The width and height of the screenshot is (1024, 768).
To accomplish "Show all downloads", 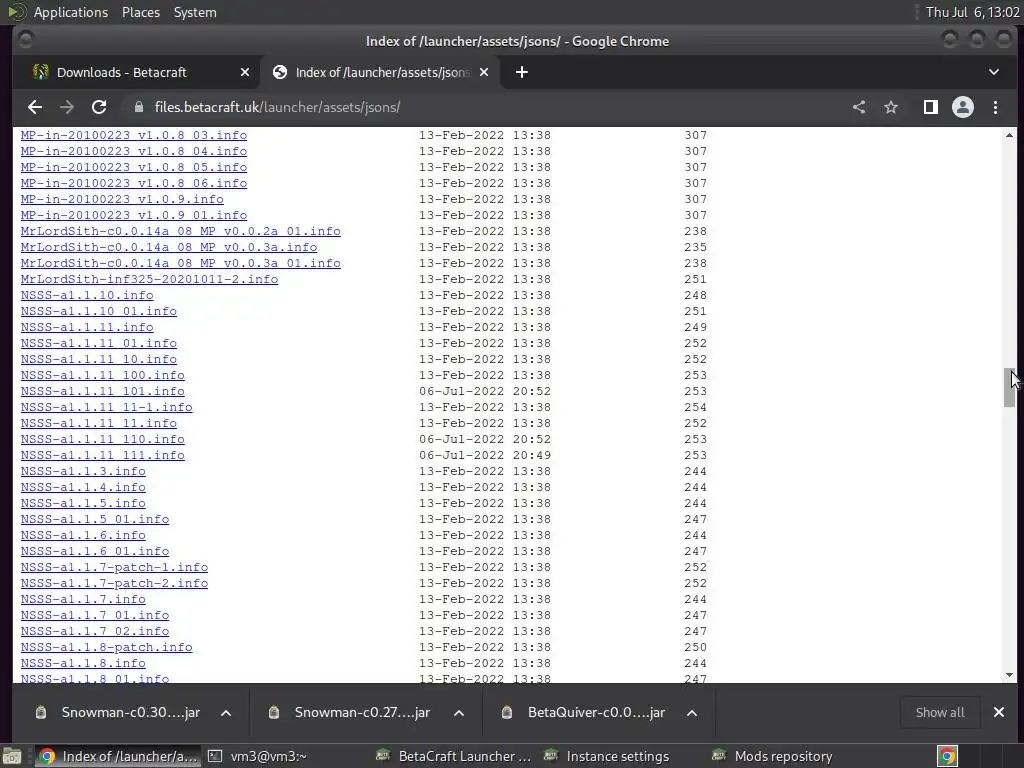I will 940,712.
